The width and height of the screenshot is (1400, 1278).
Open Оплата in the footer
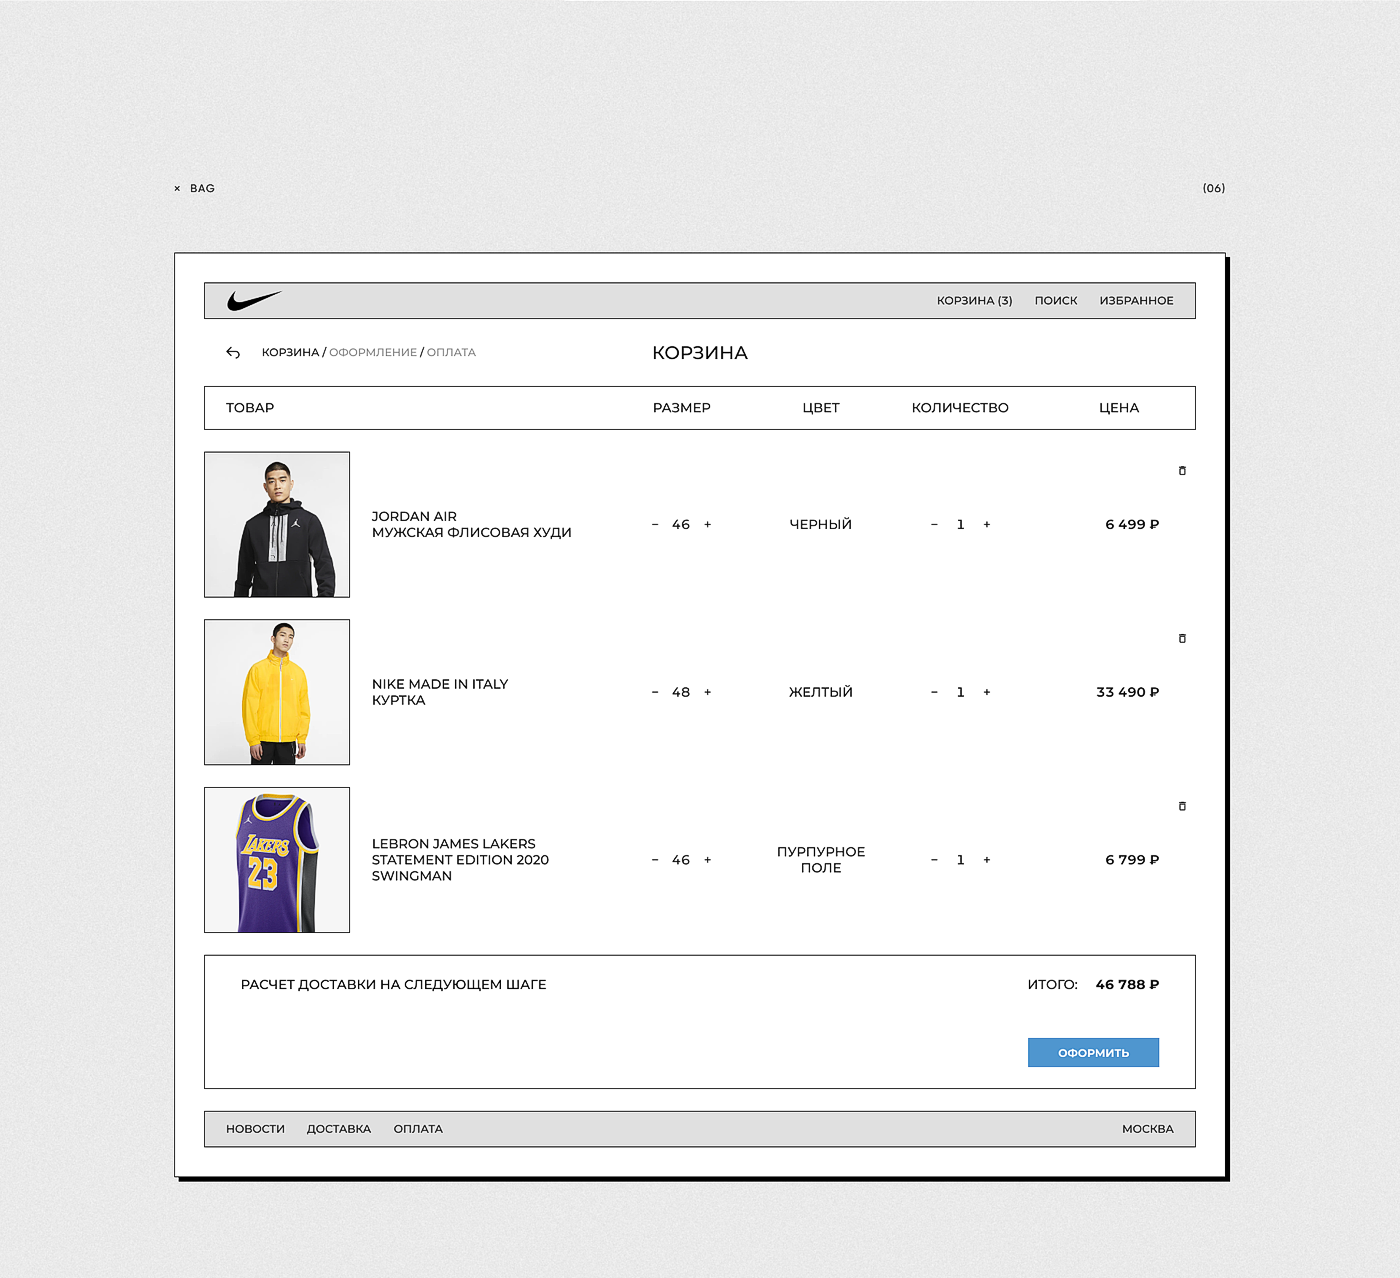coord(418,1129)
